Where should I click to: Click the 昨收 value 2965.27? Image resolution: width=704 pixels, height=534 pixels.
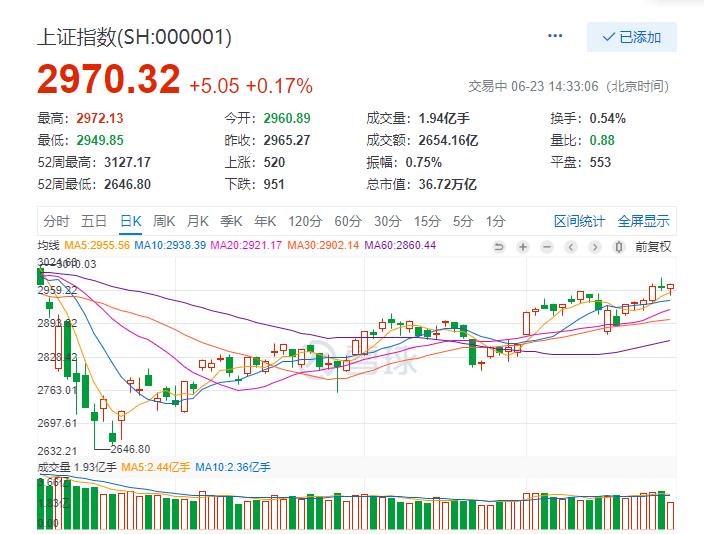tap(287, 140)
